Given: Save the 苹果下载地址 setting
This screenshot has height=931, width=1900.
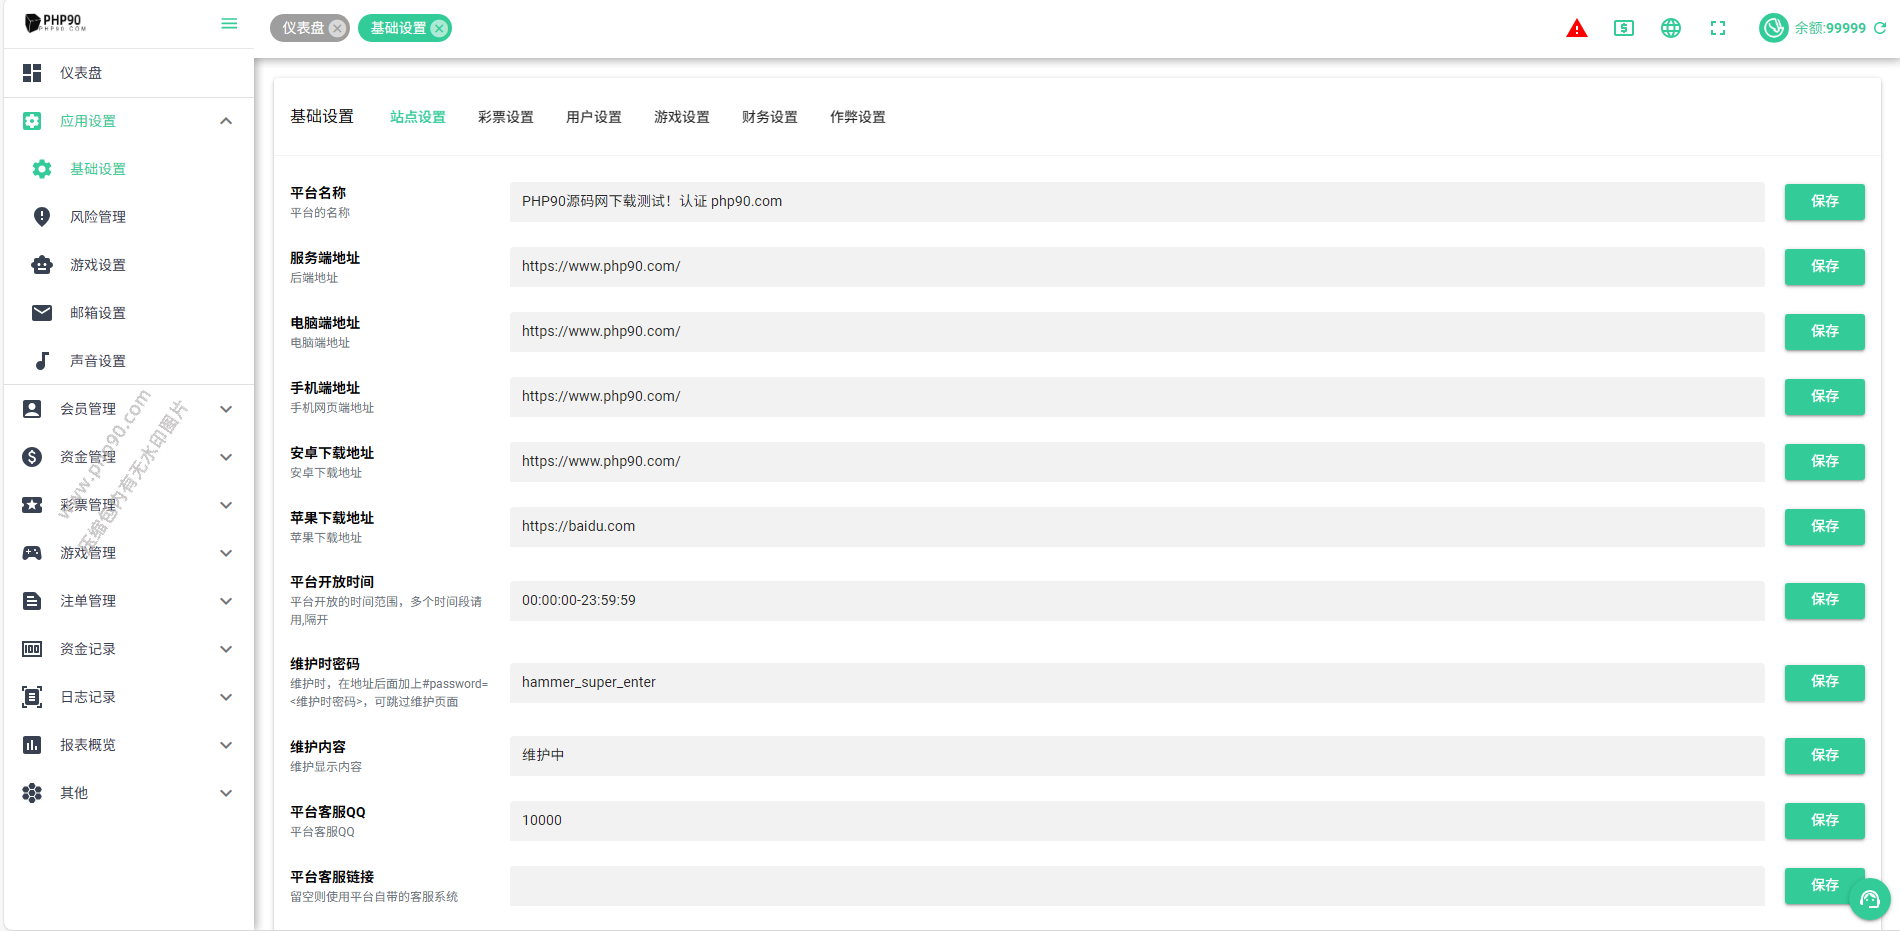Looking at the screenshot, I should pyautogui.click(x=1824, y=527).
